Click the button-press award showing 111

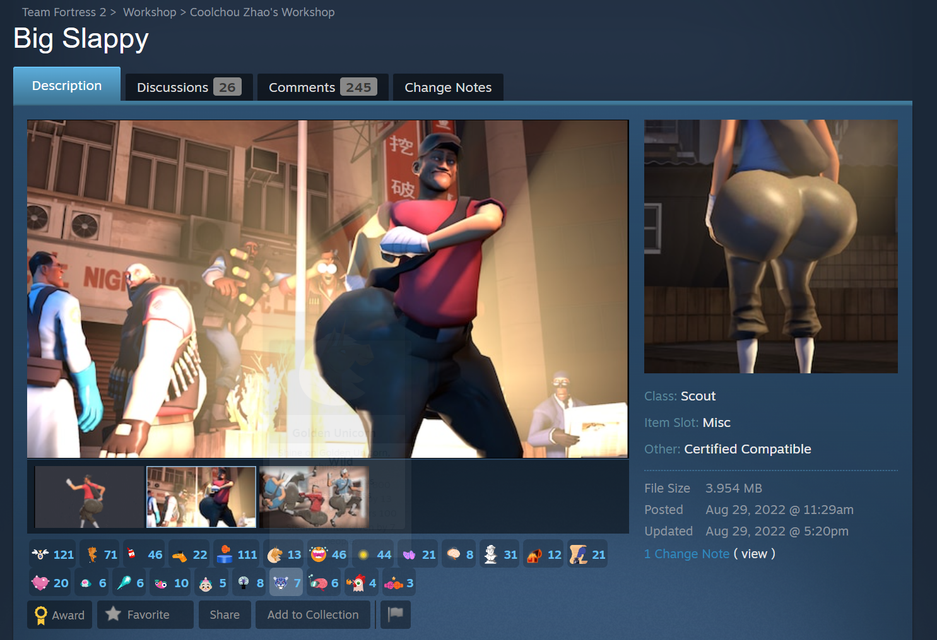(236, 555)
